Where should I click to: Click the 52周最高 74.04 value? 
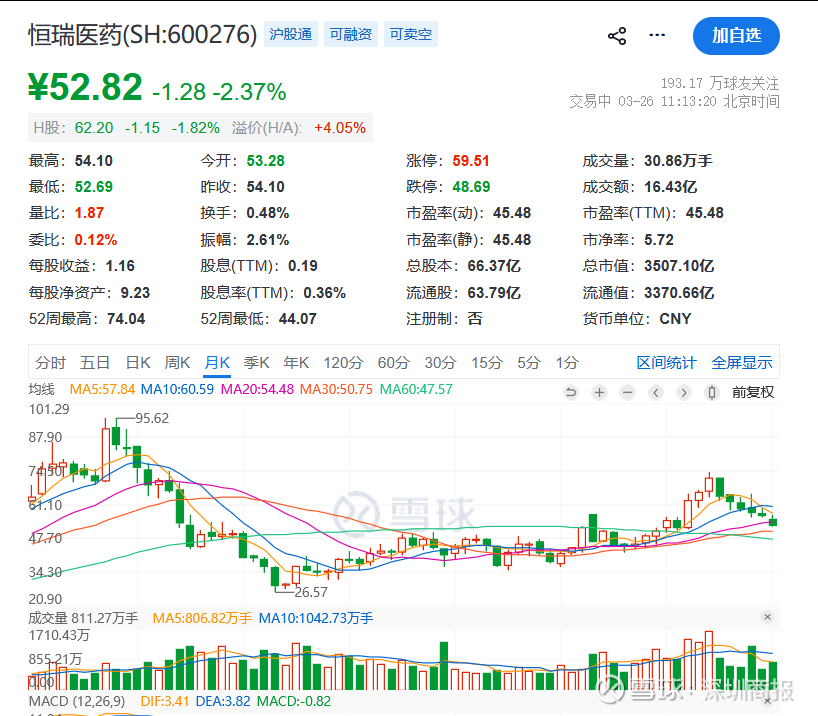126,319
